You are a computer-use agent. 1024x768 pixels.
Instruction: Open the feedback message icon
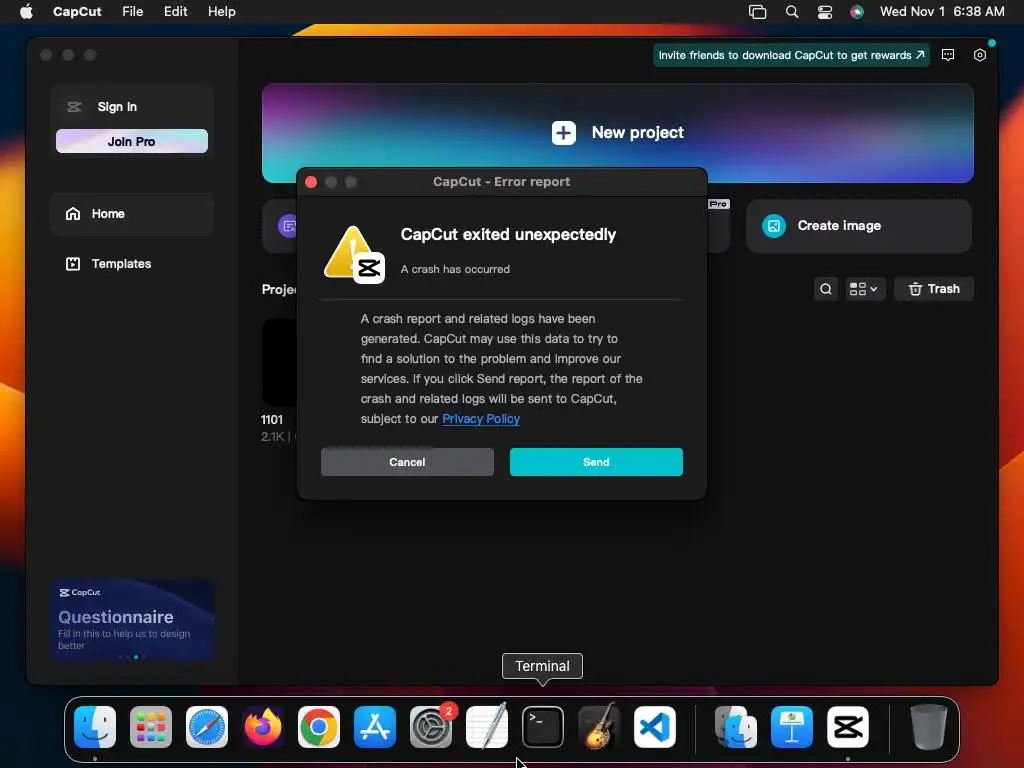948,56
